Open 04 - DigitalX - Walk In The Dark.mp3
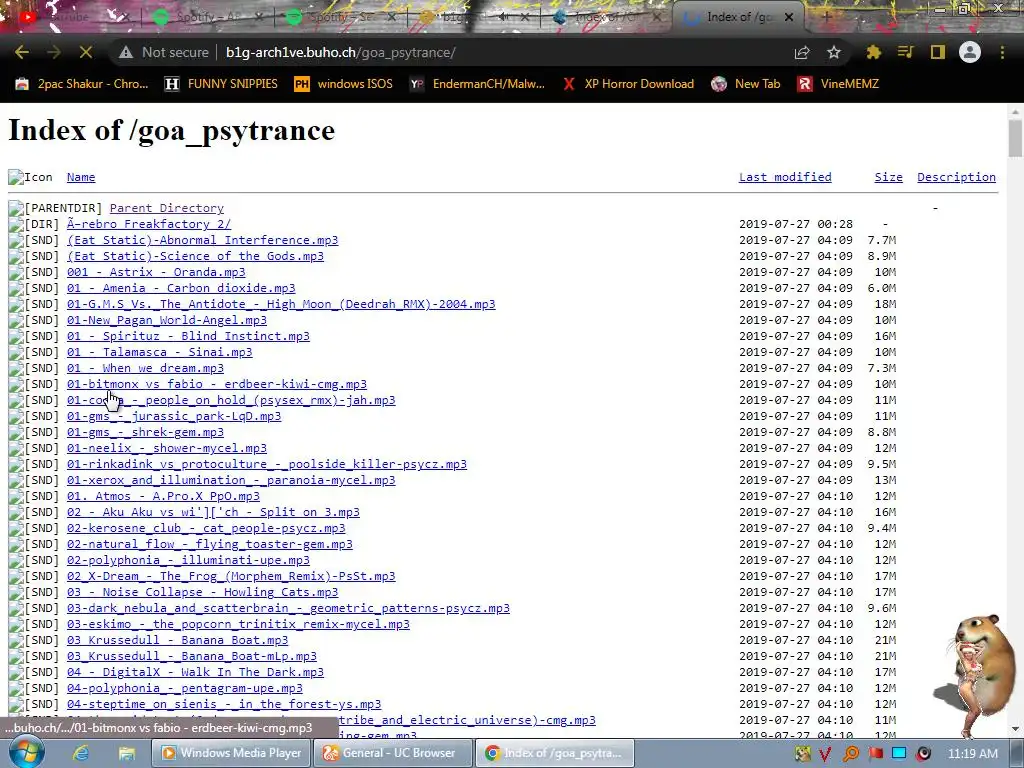1024x768 pixels. (x=195, y=672)
